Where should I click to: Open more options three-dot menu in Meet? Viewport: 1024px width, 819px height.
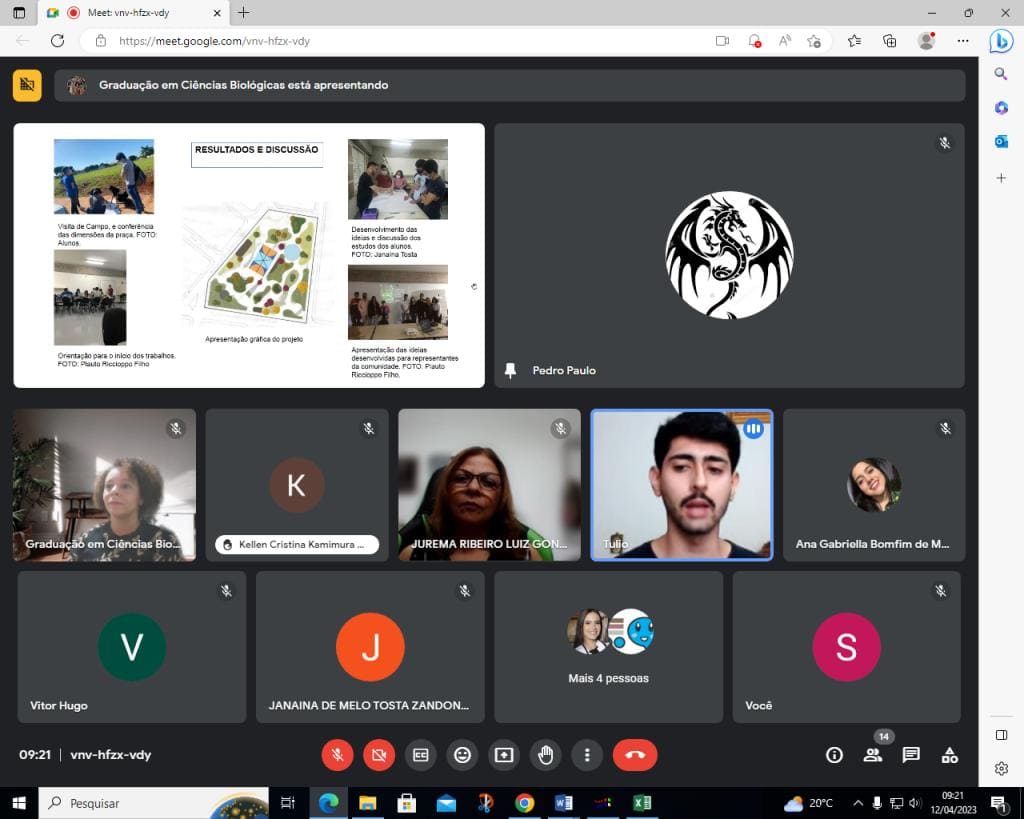click(x=587, y=755)
